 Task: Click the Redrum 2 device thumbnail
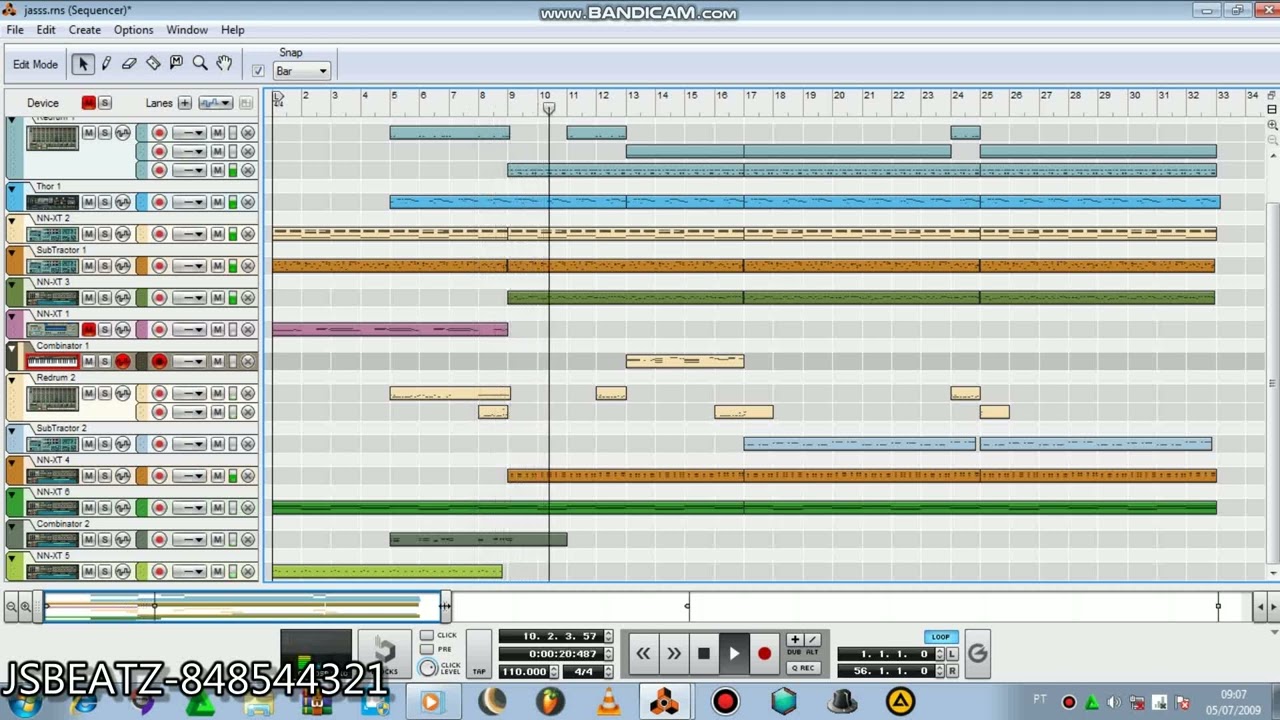tap(52, 398)
